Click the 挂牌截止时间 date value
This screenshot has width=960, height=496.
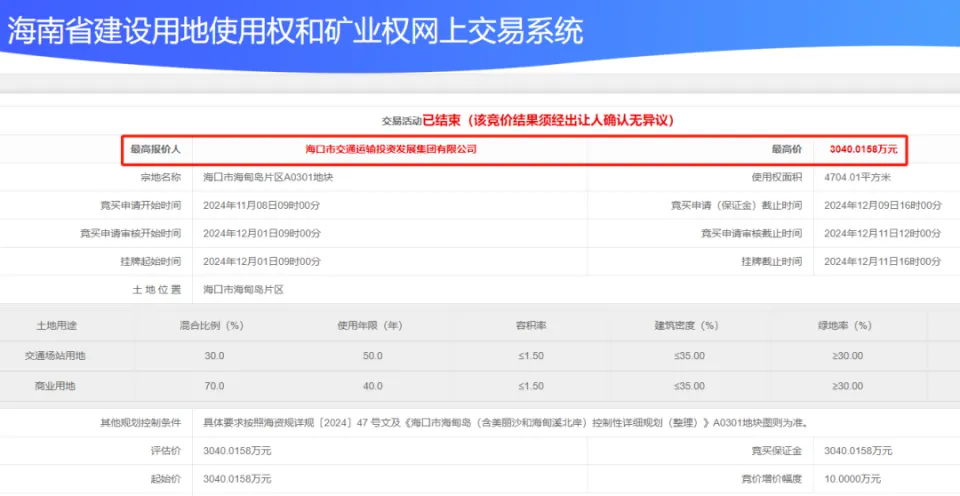tap(882, 261)
